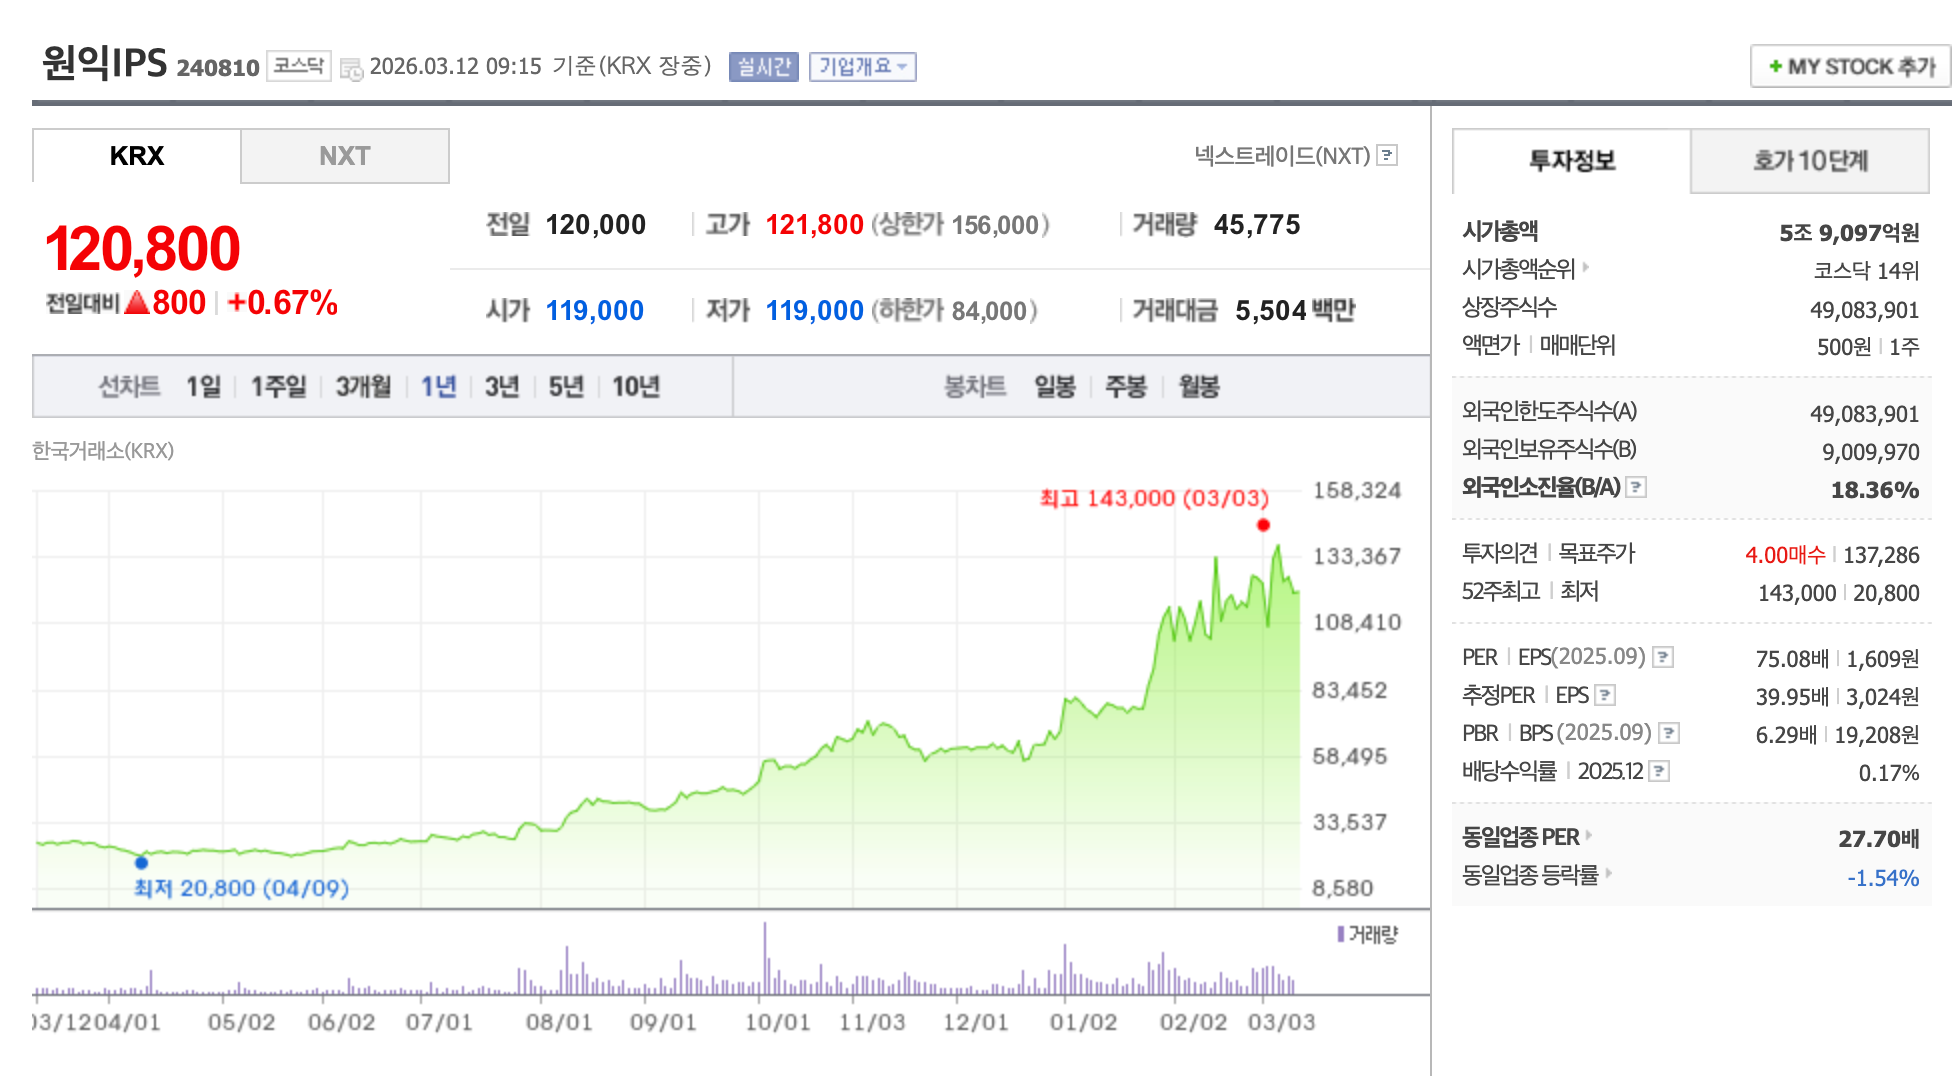Image resolution: width=1958 pixels, height=1076 pixels.
Task: Expand 동일업종 PER arrow link
Action: pyautogui.click(x=1589, y=835)
